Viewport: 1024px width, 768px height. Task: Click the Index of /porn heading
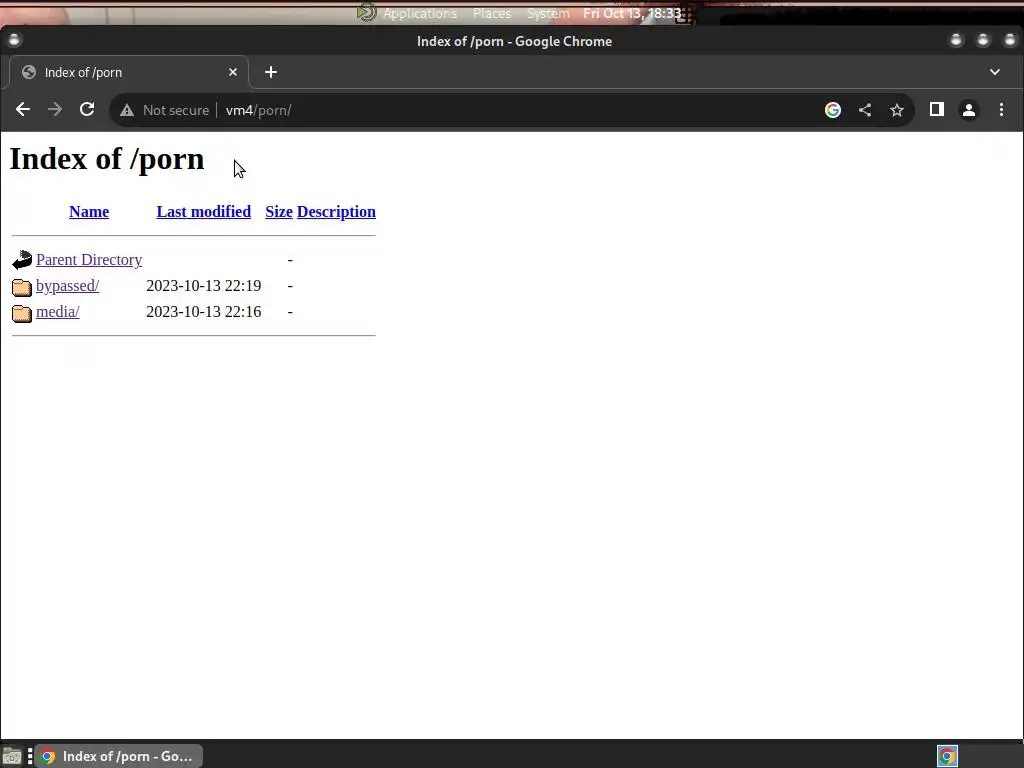(x=107, y=159)
